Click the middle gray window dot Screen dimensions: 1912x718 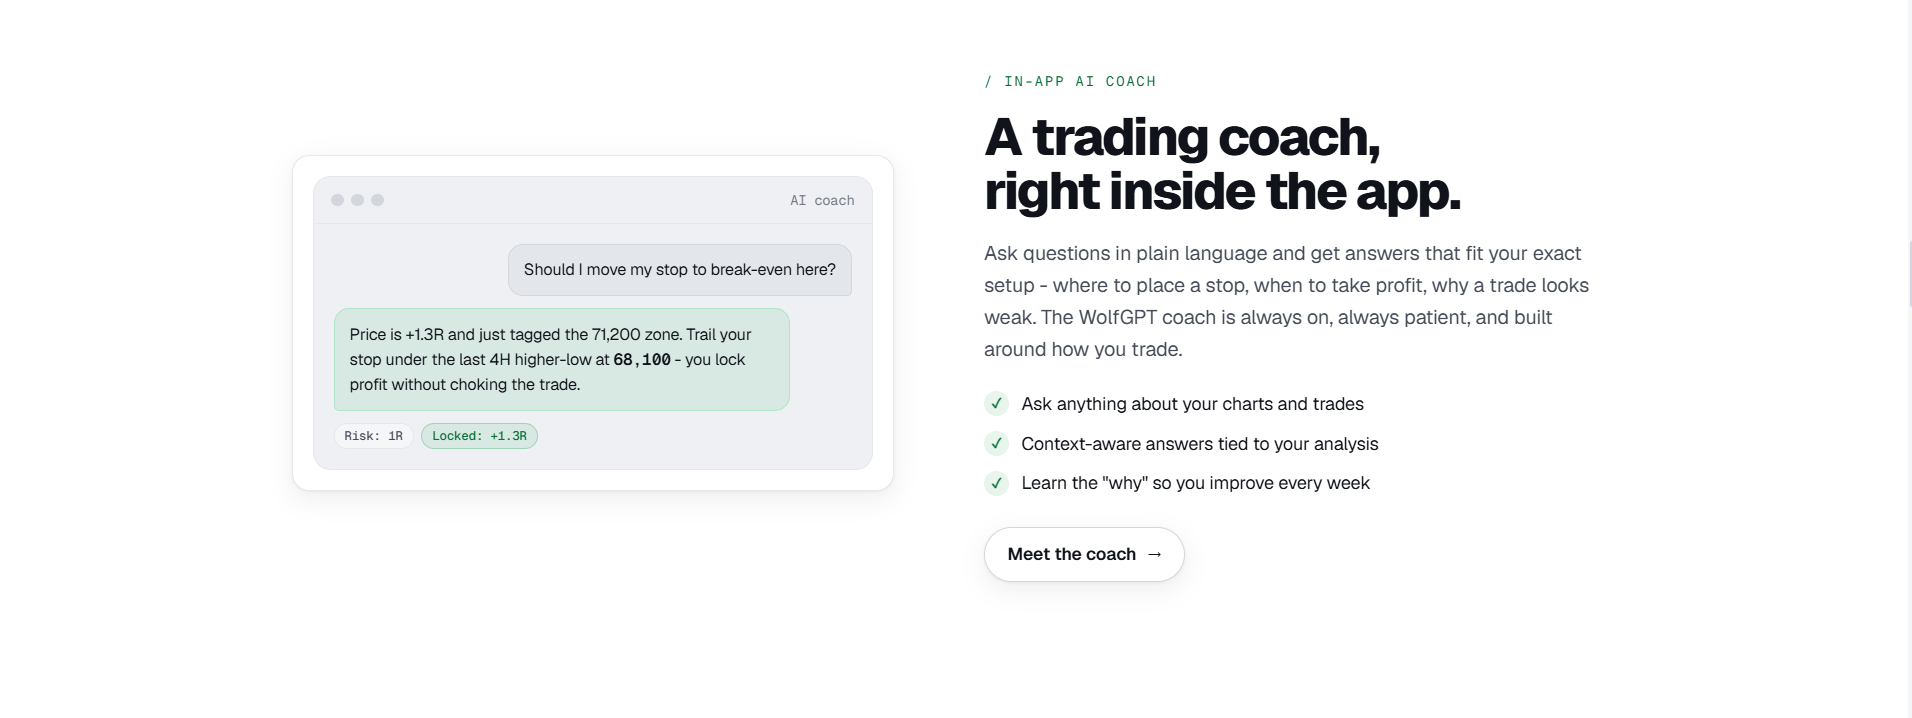pos(357,200)
